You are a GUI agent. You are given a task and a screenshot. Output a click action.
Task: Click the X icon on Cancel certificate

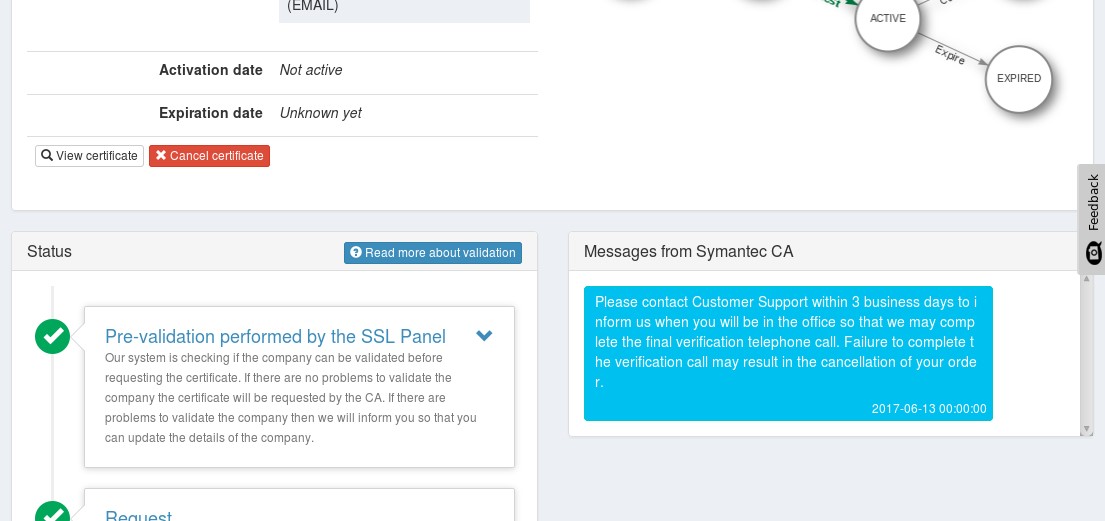(x=161, y=155)
